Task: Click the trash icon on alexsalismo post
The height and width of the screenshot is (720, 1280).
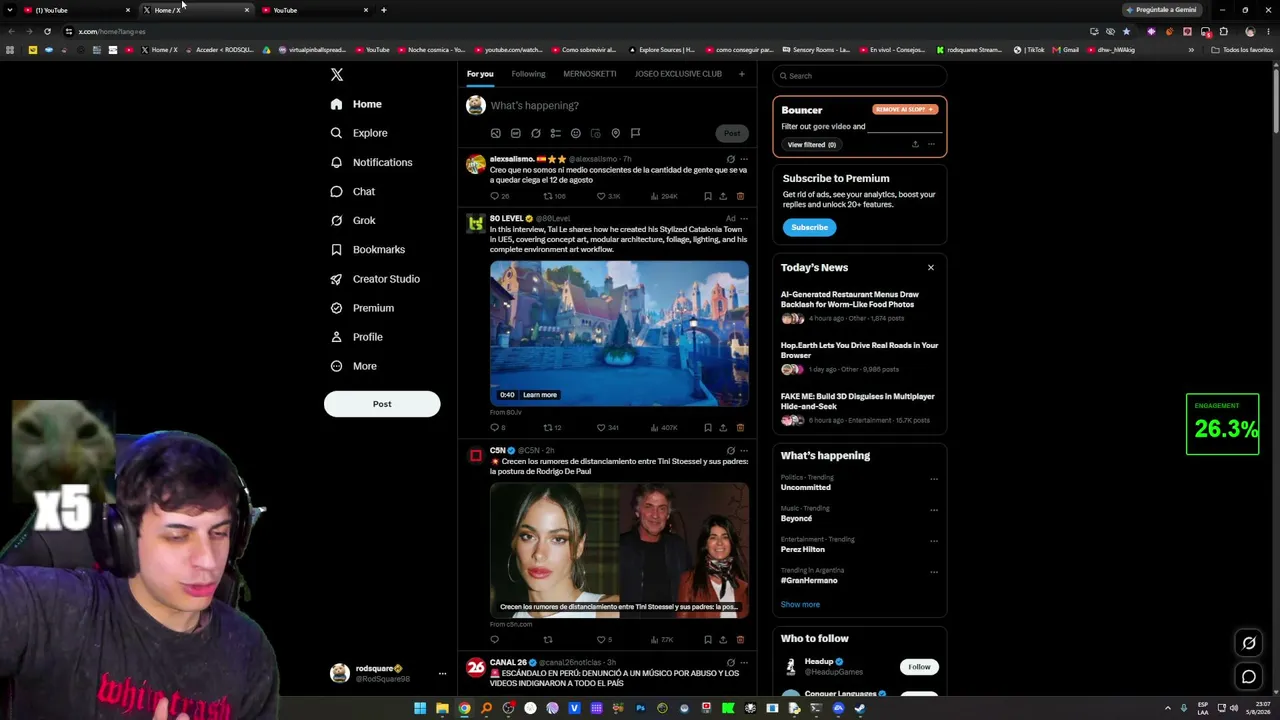Action: pyautogui.click(x=740, y=196)
